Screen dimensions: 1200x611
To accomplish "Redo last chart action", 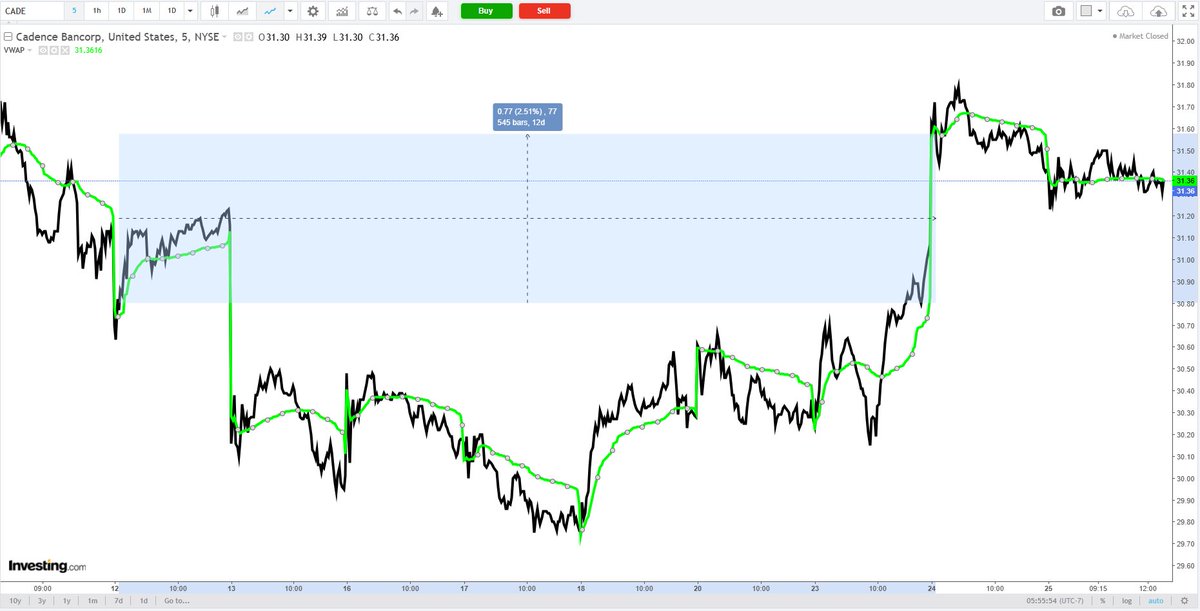I will [x=415, y=11].
